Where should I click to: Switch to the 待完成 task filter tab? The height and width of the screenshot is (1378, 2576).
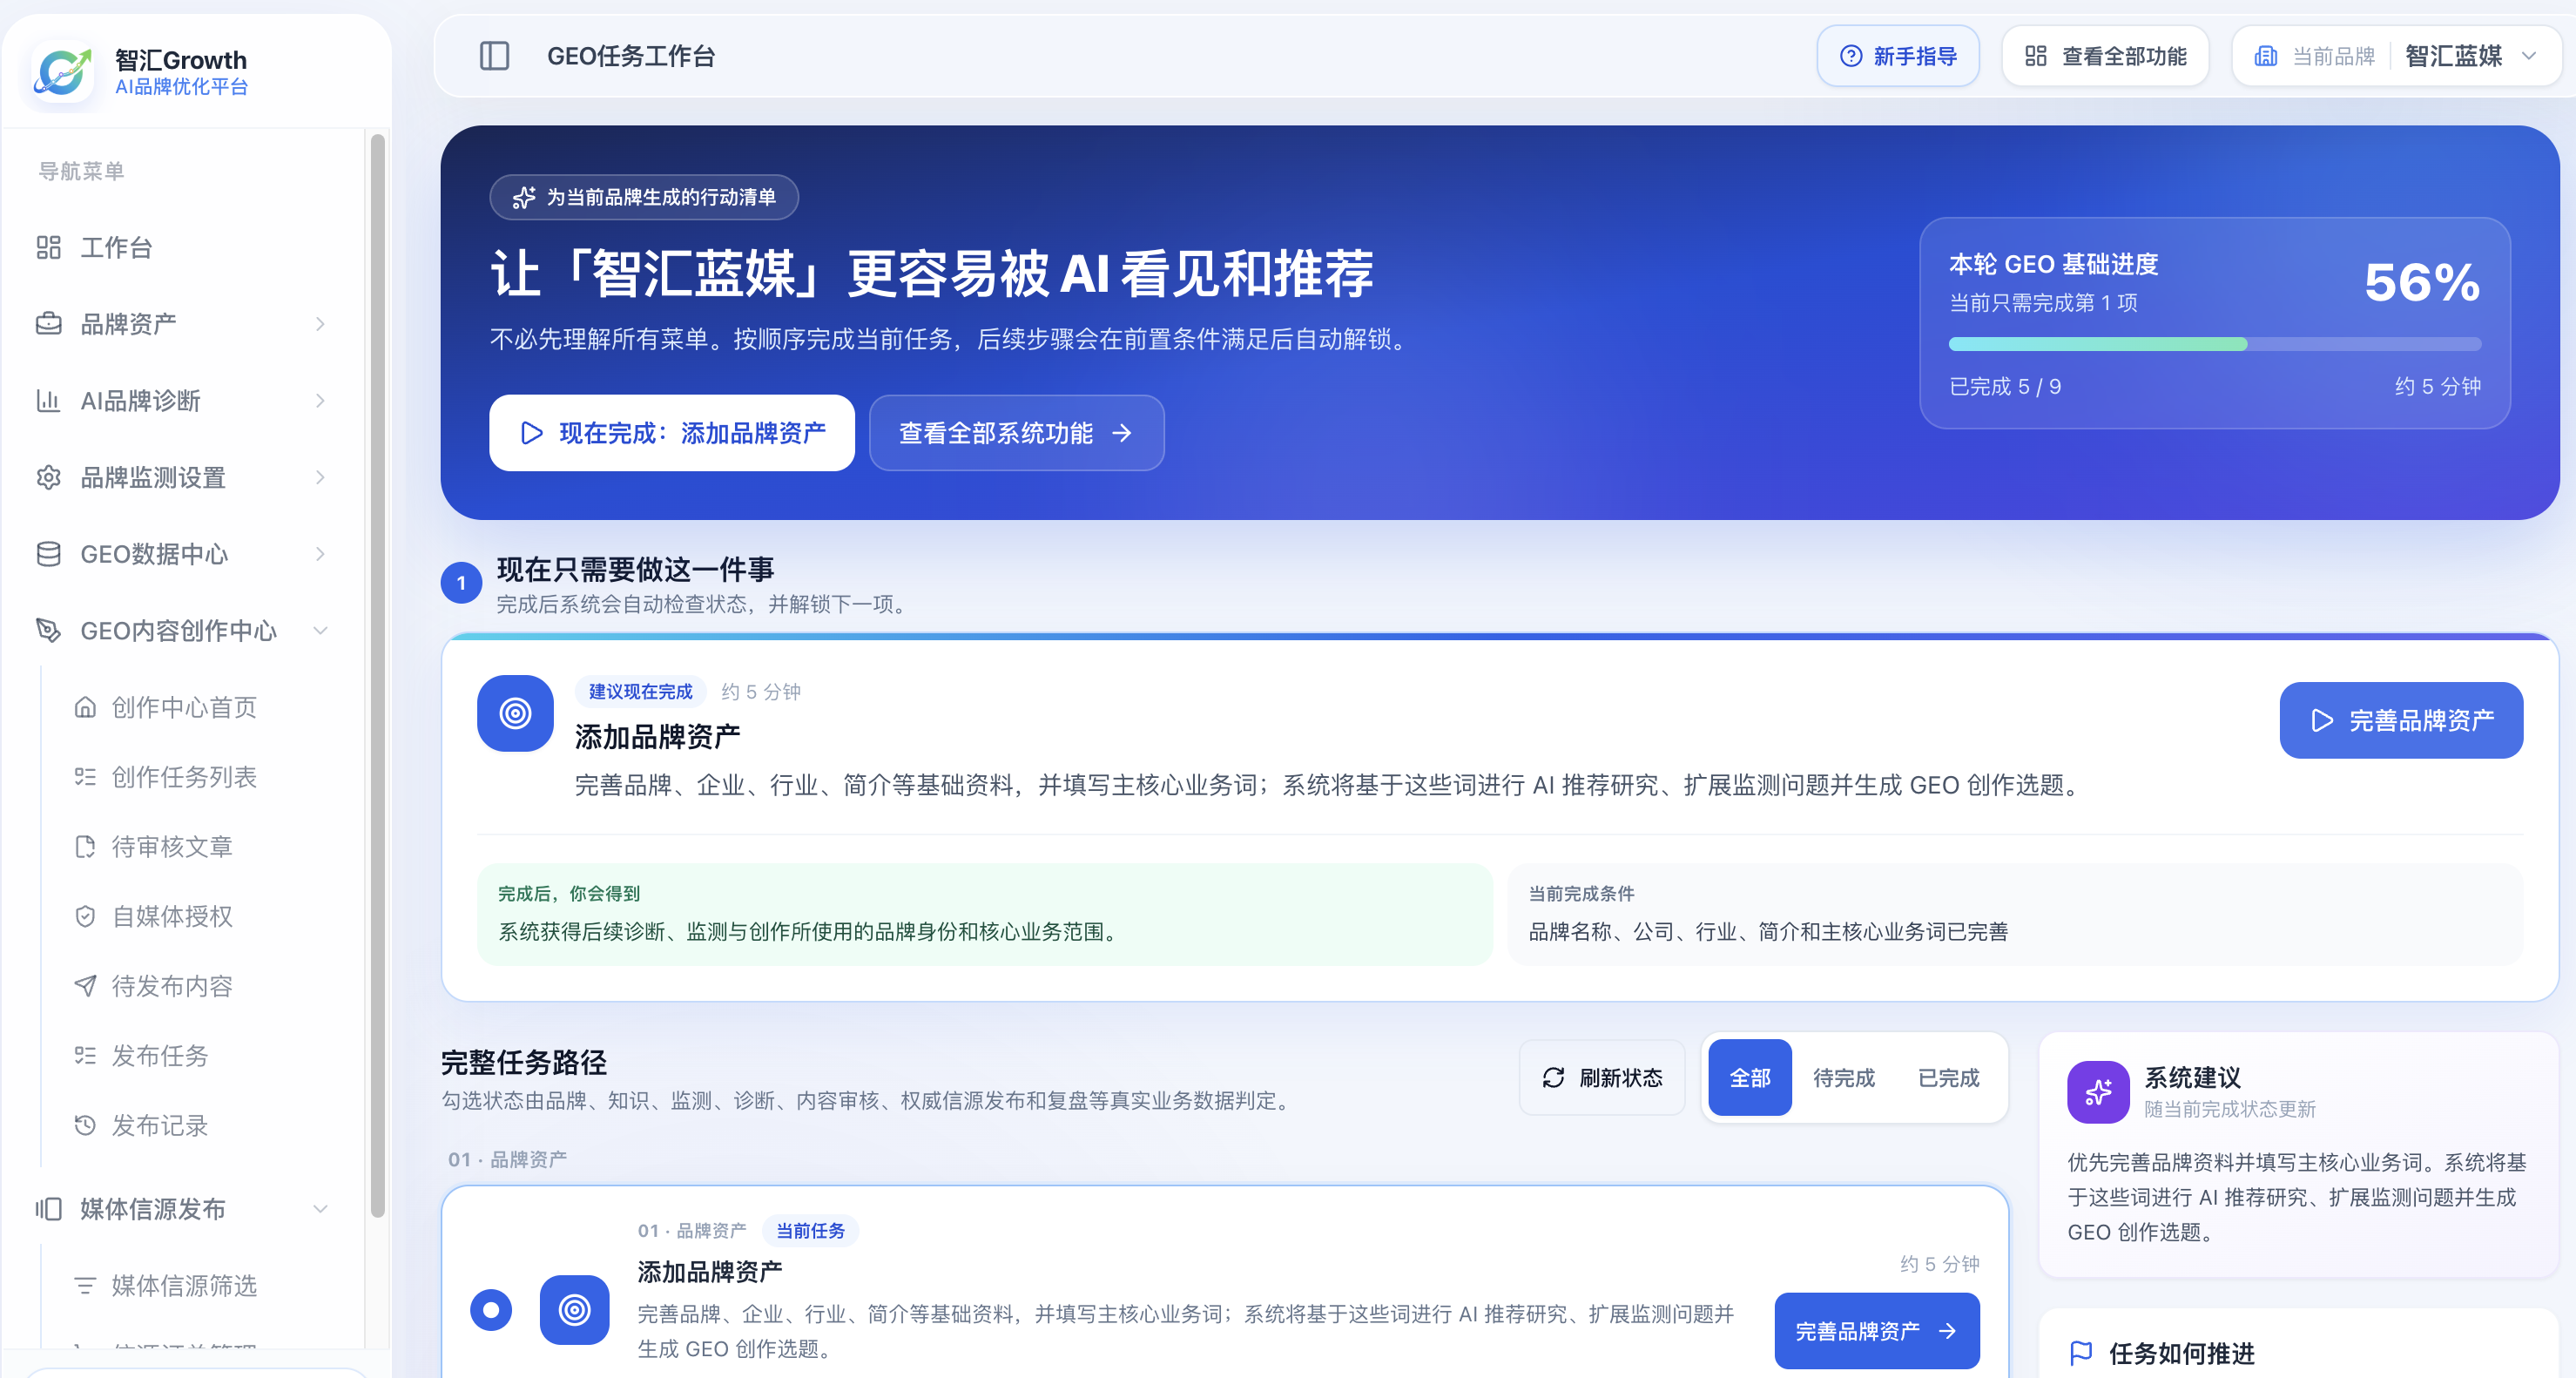pyautogui.click(x=1844, y=1077)
